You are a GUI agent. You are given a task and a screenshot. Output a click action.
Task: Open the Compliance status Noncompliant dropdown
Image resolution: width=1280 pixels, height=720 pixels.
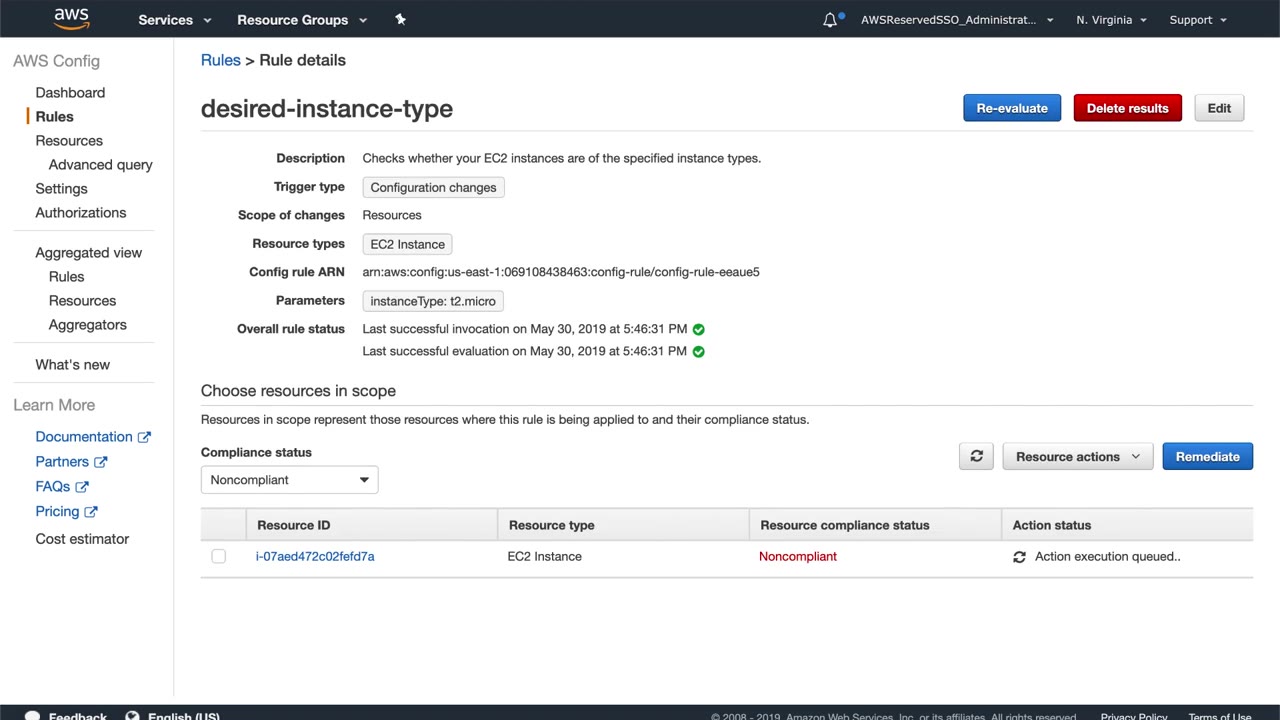pyautogui.click(x=289, y=480)
